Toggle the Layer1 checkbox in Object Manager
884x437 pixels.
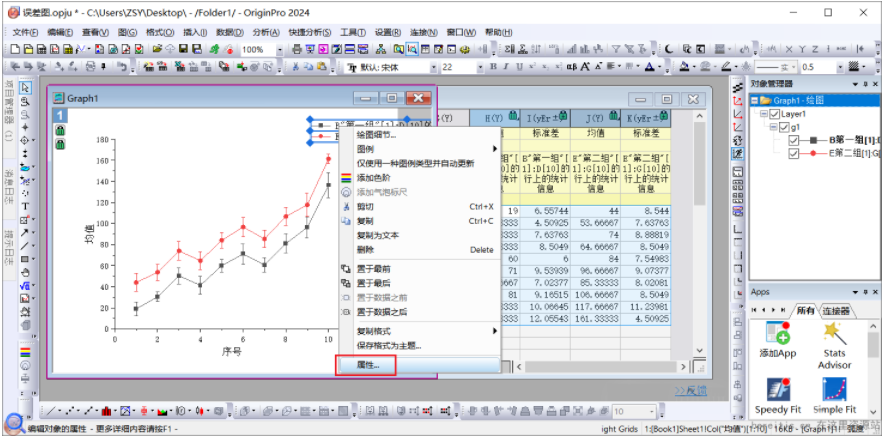[774, 114]
